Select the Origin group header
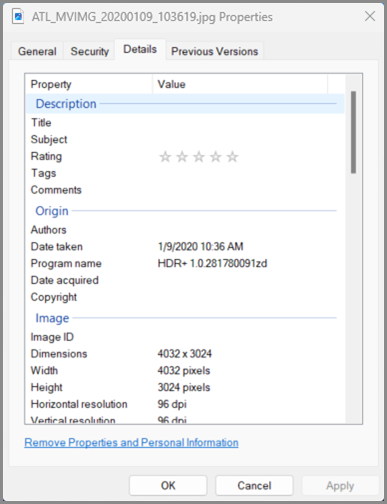Viewport: 387px width, 504px height. pos(185,211)
